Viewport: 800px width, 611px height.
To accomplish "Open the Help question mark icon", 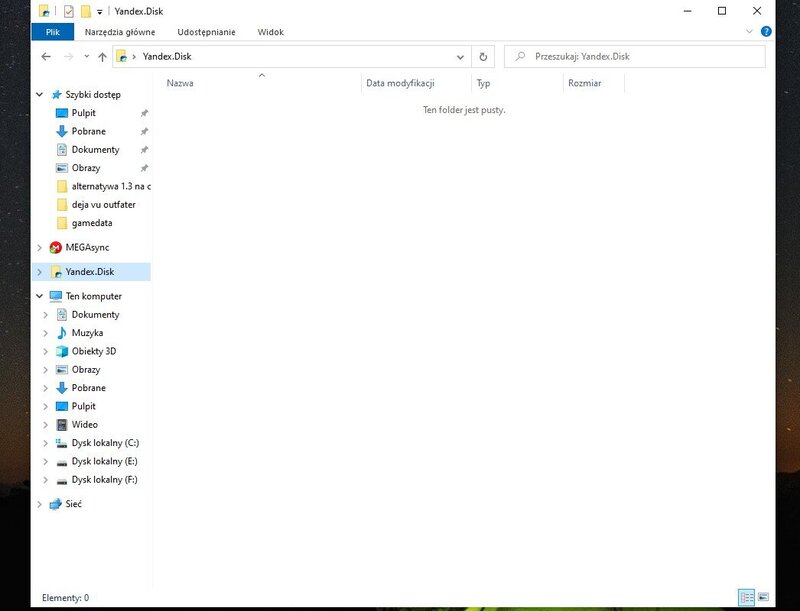I will (x=766, y=31).
